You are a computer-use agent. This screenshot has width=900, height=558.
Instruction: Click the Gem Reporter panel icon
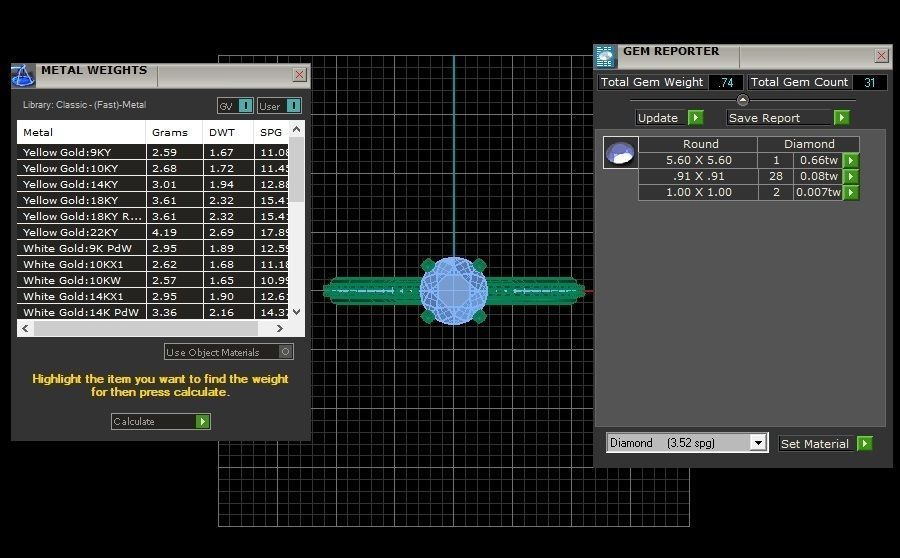click(x=605, y=56)
